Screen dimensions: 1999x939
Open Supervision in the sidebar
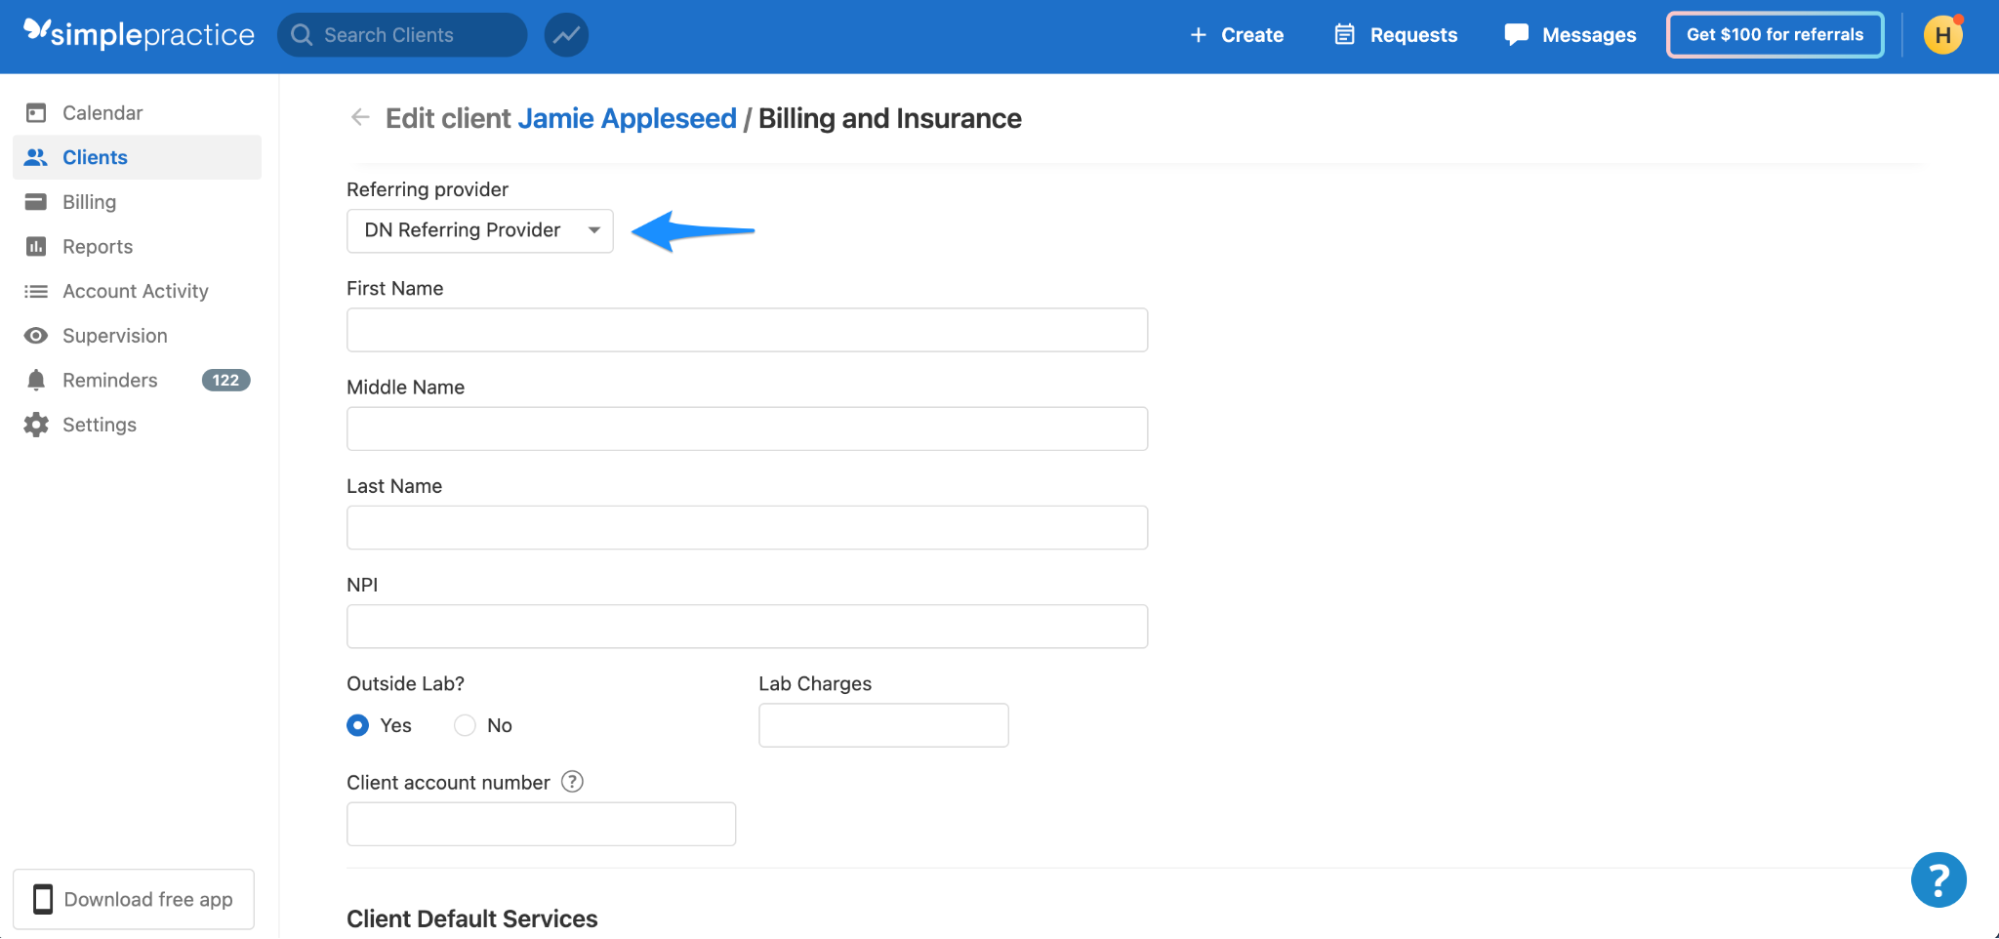[x=137, y=336]
